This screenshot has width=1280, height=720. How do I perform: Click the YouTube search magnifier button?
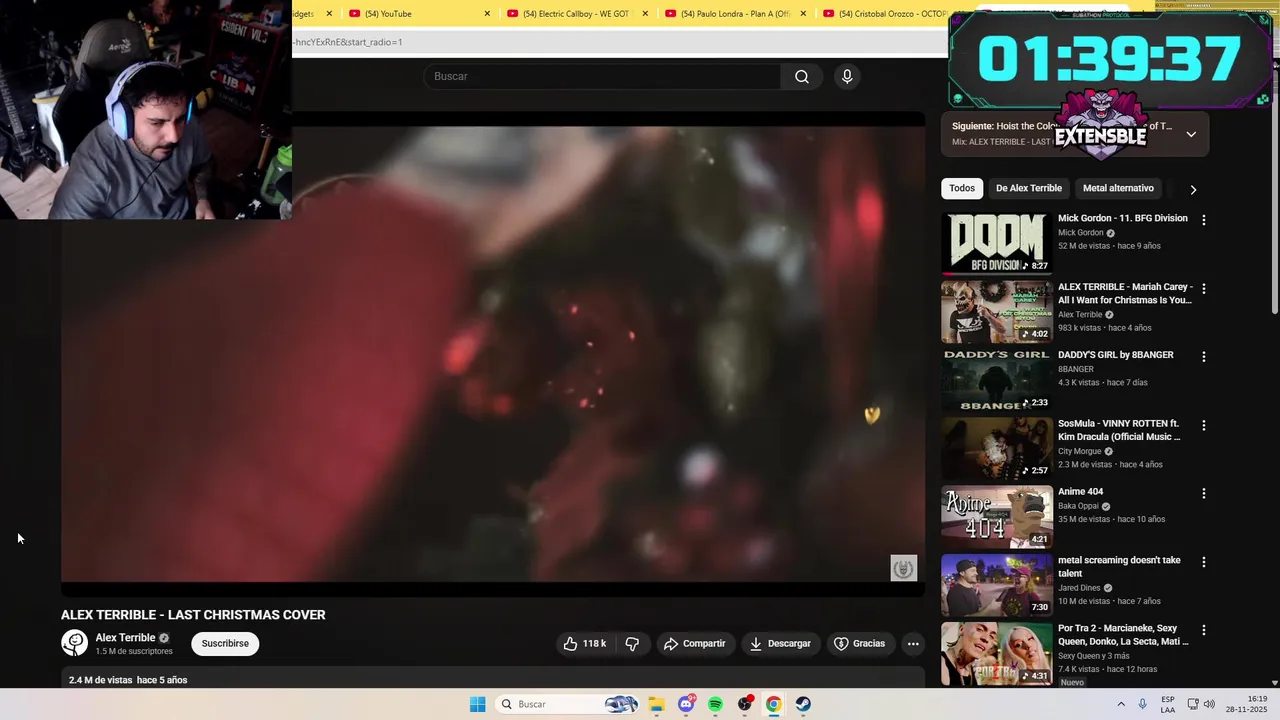click(x=802, y=77)
